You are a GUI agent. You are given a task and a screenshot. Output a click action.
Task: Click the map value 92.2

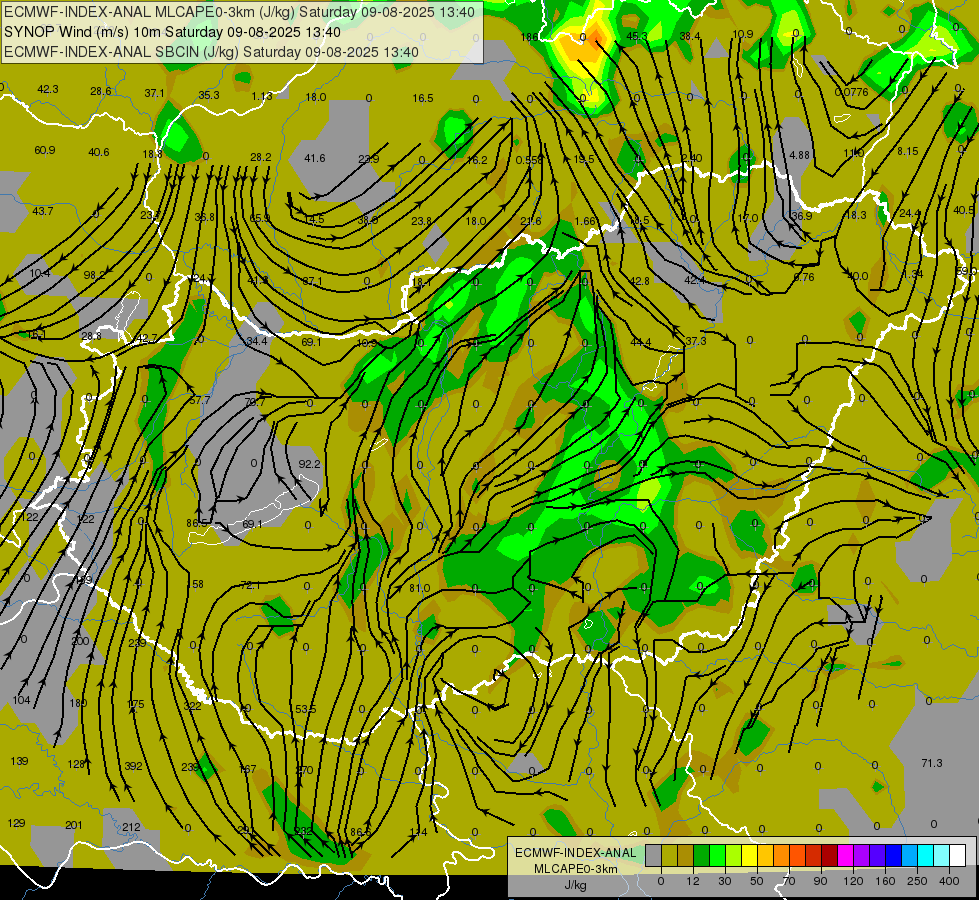pyautogui.click(x=310, y=464)
